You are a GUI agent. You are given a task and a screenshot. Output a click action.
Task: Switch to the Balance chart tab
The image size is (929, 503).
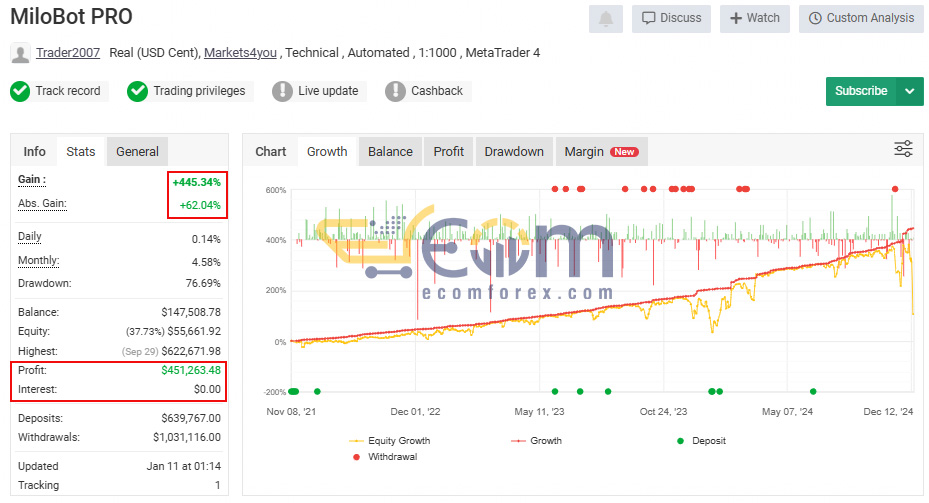[390, 152]
